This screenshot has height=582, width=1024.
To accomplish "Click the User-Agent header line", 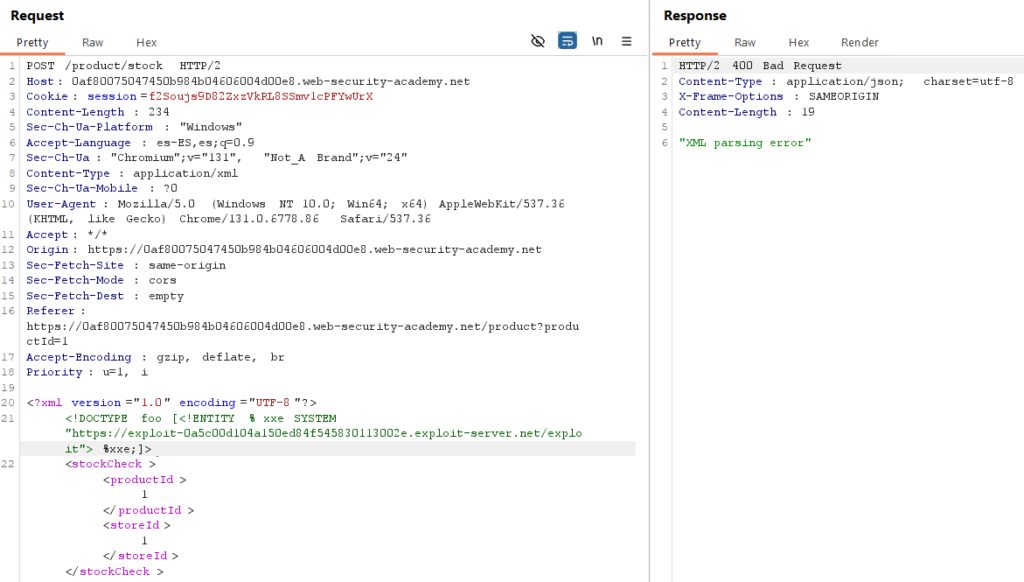I will (295, 212).
